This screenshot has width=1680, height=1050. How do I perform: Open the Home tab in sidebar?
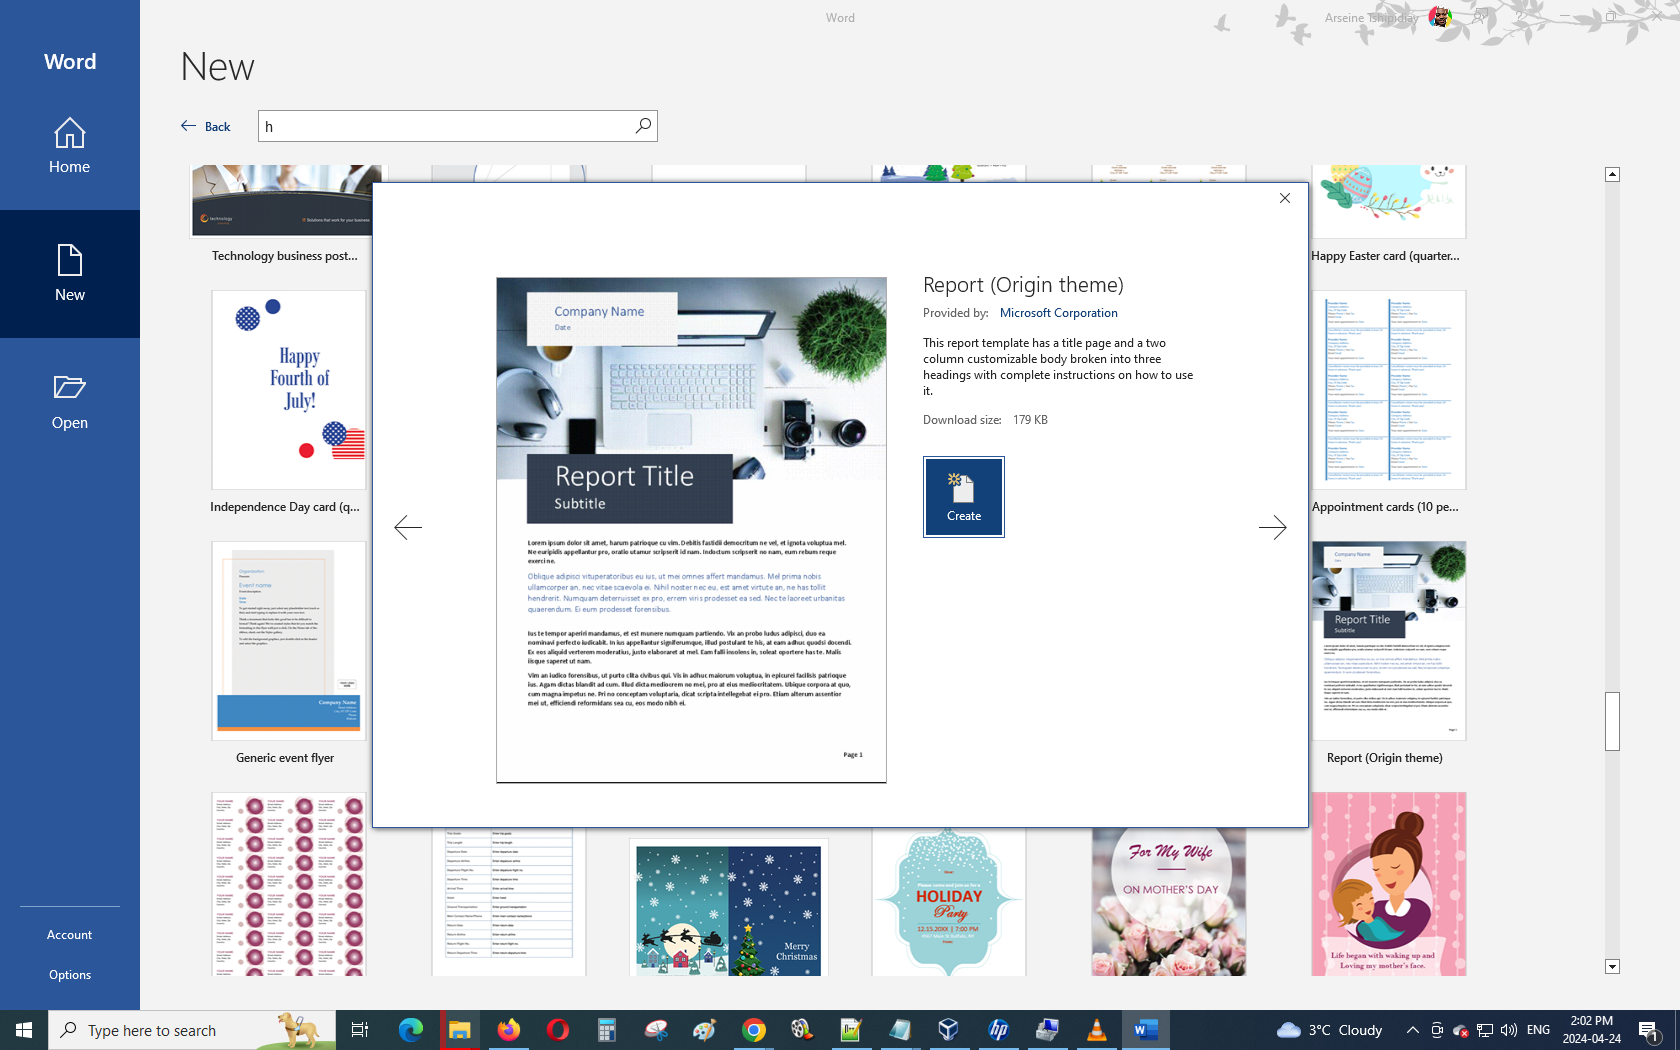[70, 146]
